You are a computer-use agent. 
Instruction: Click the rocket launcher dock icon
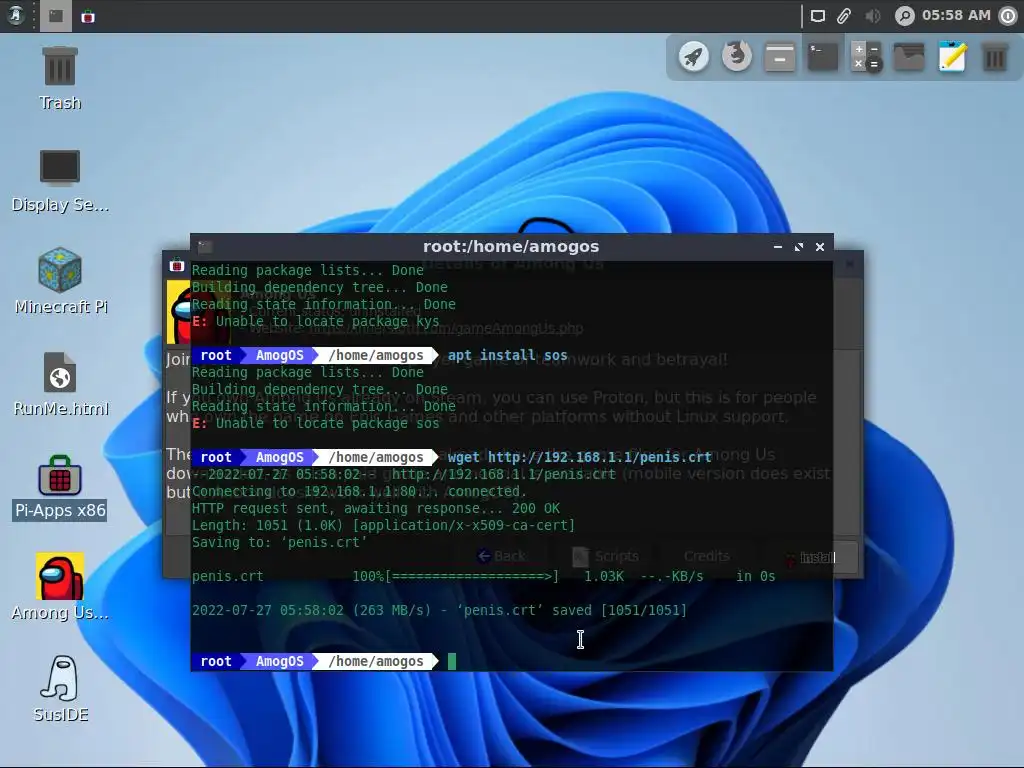tap(693, 57)
